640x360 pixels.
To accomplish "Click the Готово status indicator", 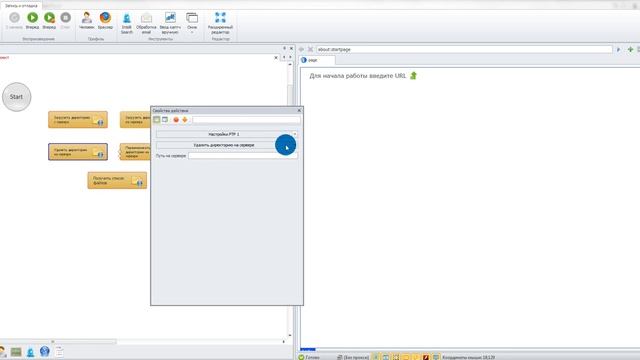I will click(309, 357).
